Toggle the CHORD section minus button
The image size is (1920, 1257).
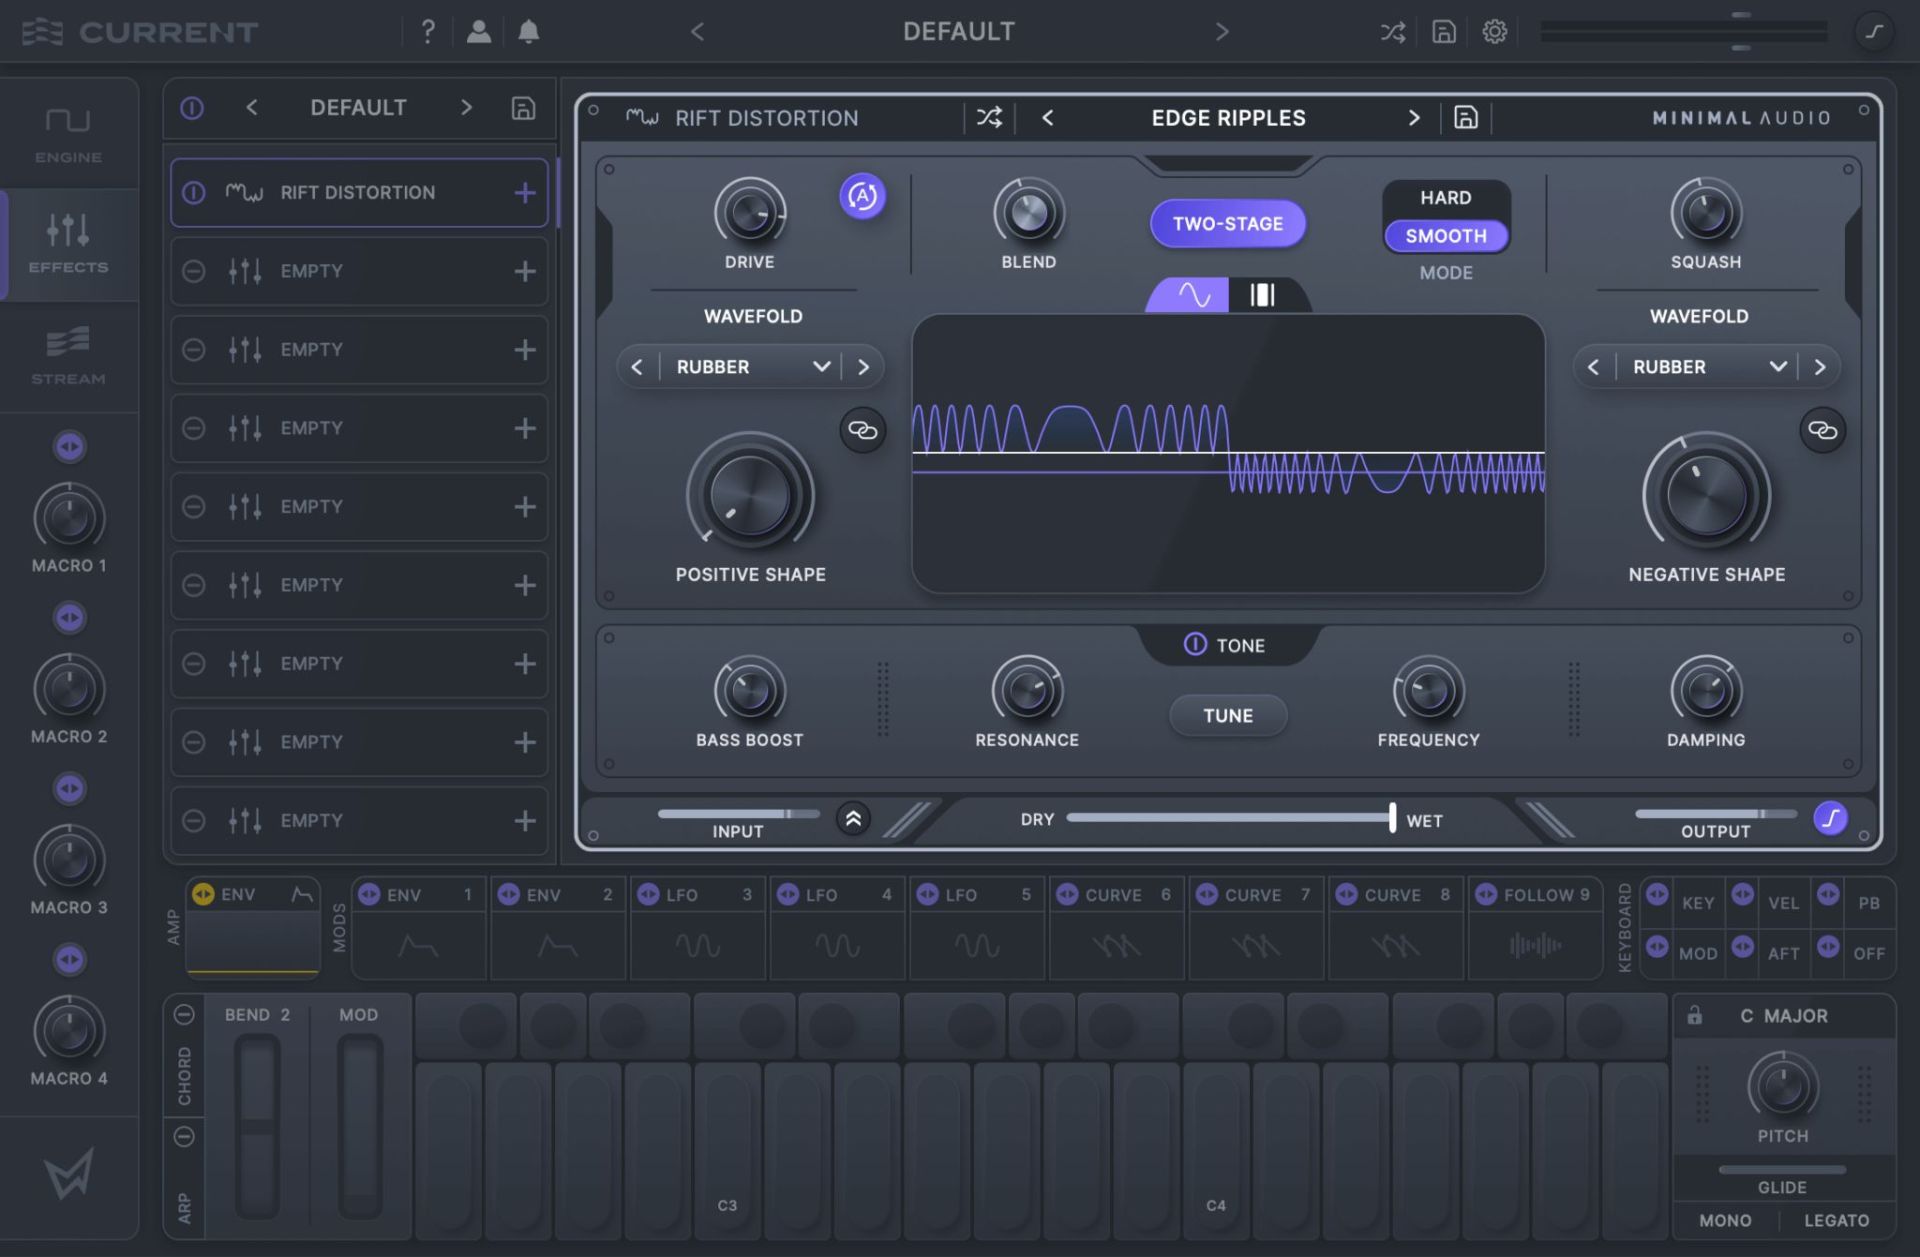pos(184,1015)
